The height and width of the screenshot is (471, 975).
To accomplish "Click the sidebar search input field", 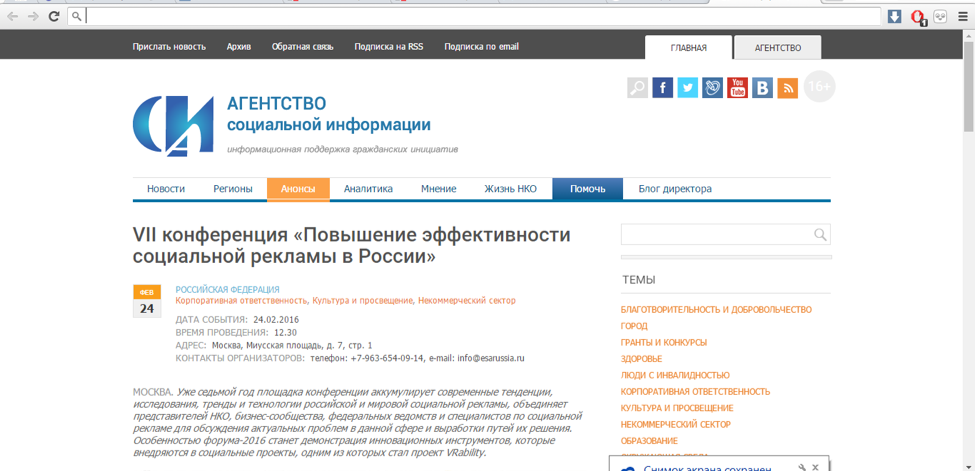I will 717,235.
